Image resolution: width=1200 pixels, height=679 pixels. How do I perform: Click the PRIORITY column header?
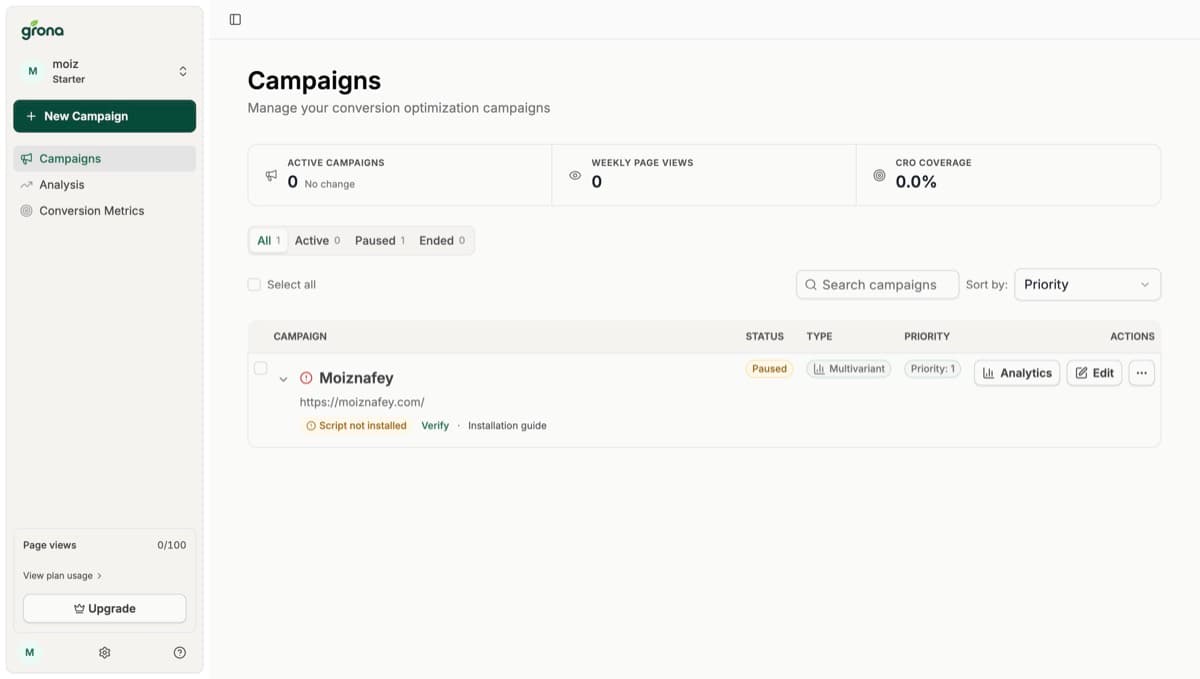tap(927, 337)
